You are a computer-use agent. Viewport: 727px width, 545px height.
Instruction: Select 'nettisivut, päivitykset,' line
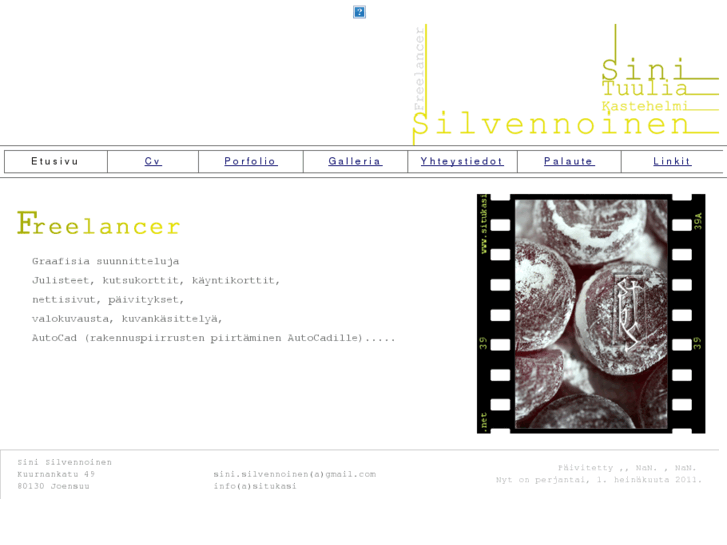[108, 300]
